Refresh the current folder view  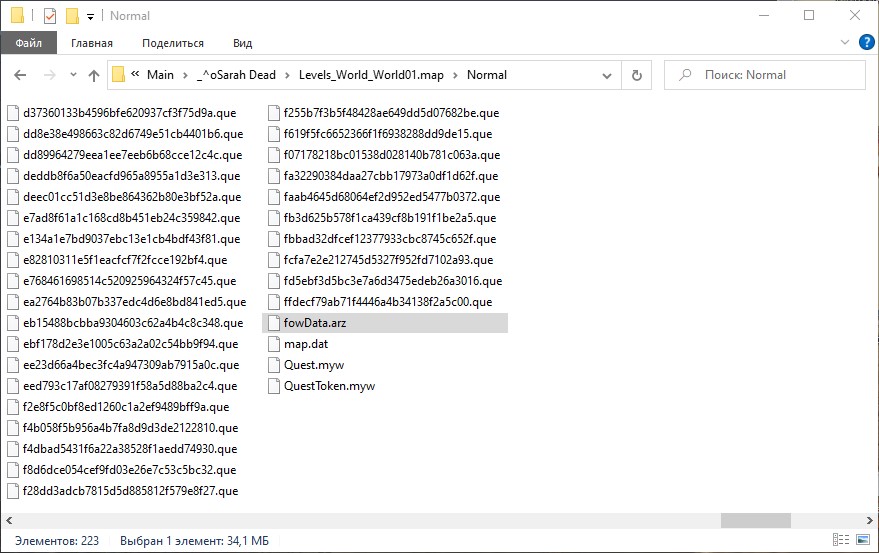tap(636, 75)
